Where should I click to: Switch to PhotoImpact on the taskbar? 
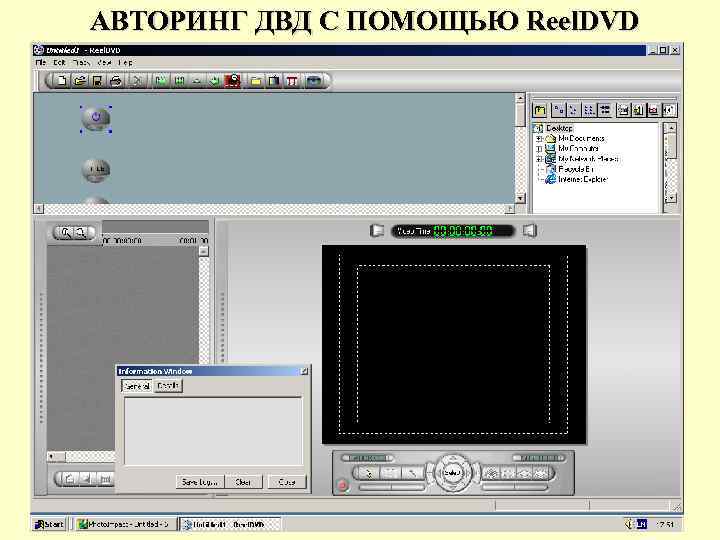pos(124,524)
